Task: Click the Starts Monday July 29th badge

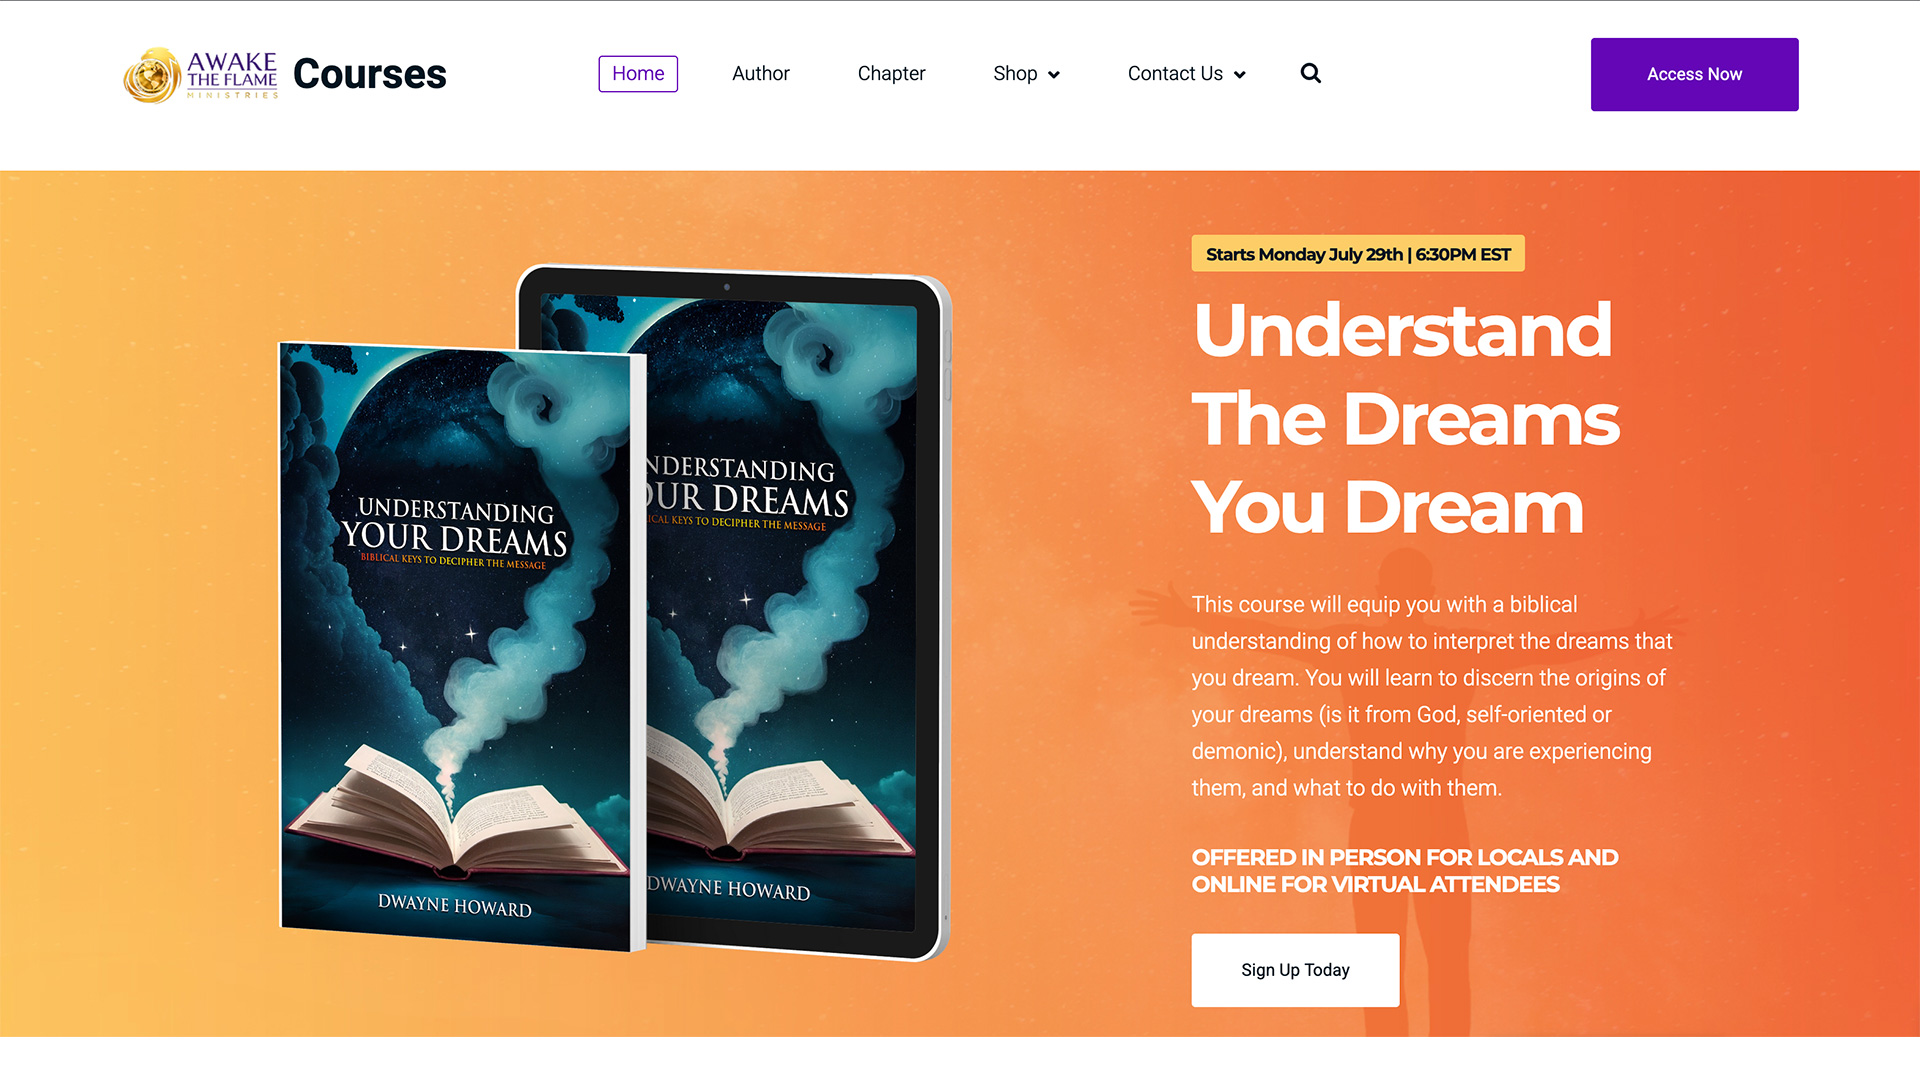Action: click(x=1358, y=254)
